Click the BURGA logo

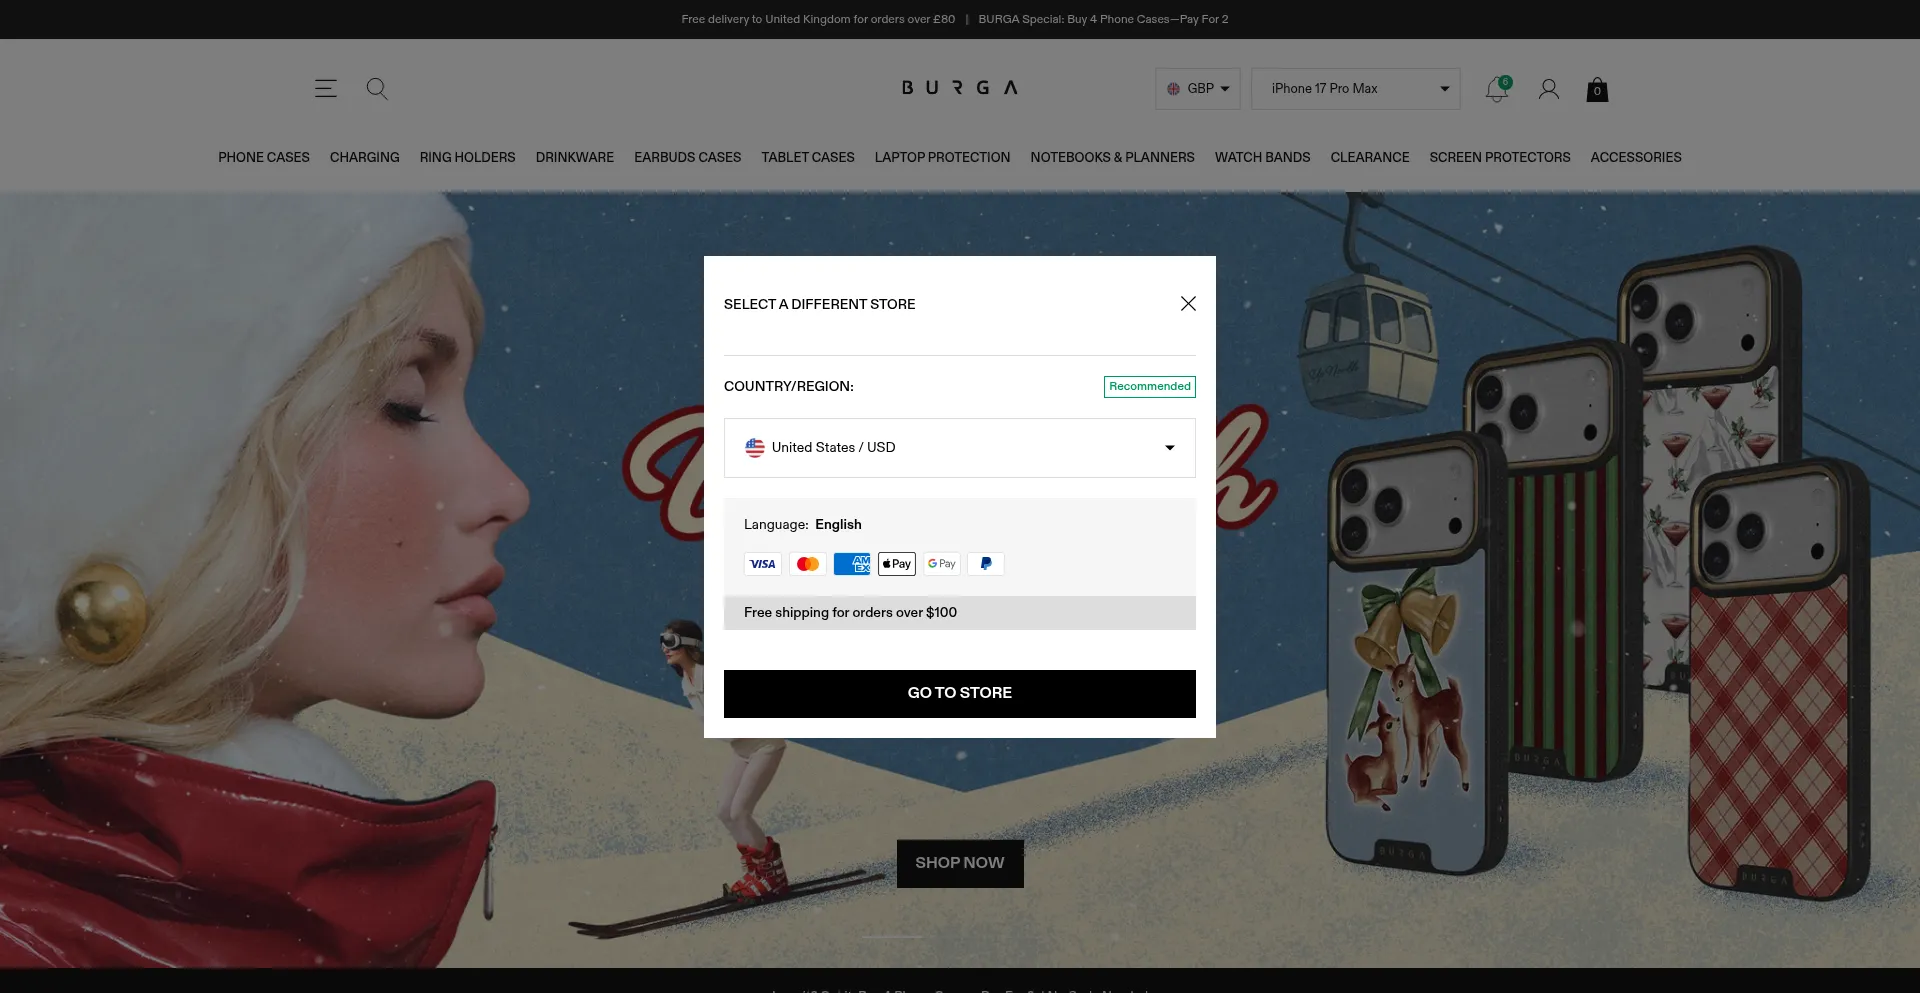(959, 88)
